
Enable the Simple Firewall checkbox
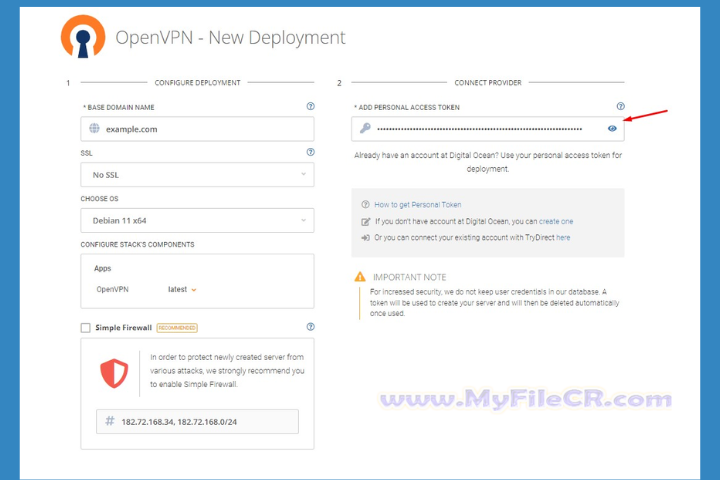coord(85,328)
